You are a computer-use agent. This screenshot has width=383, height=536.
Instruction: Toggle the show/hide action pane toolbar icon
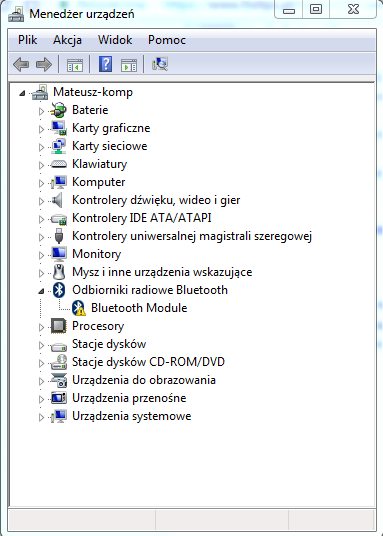[x=129, y=65]
